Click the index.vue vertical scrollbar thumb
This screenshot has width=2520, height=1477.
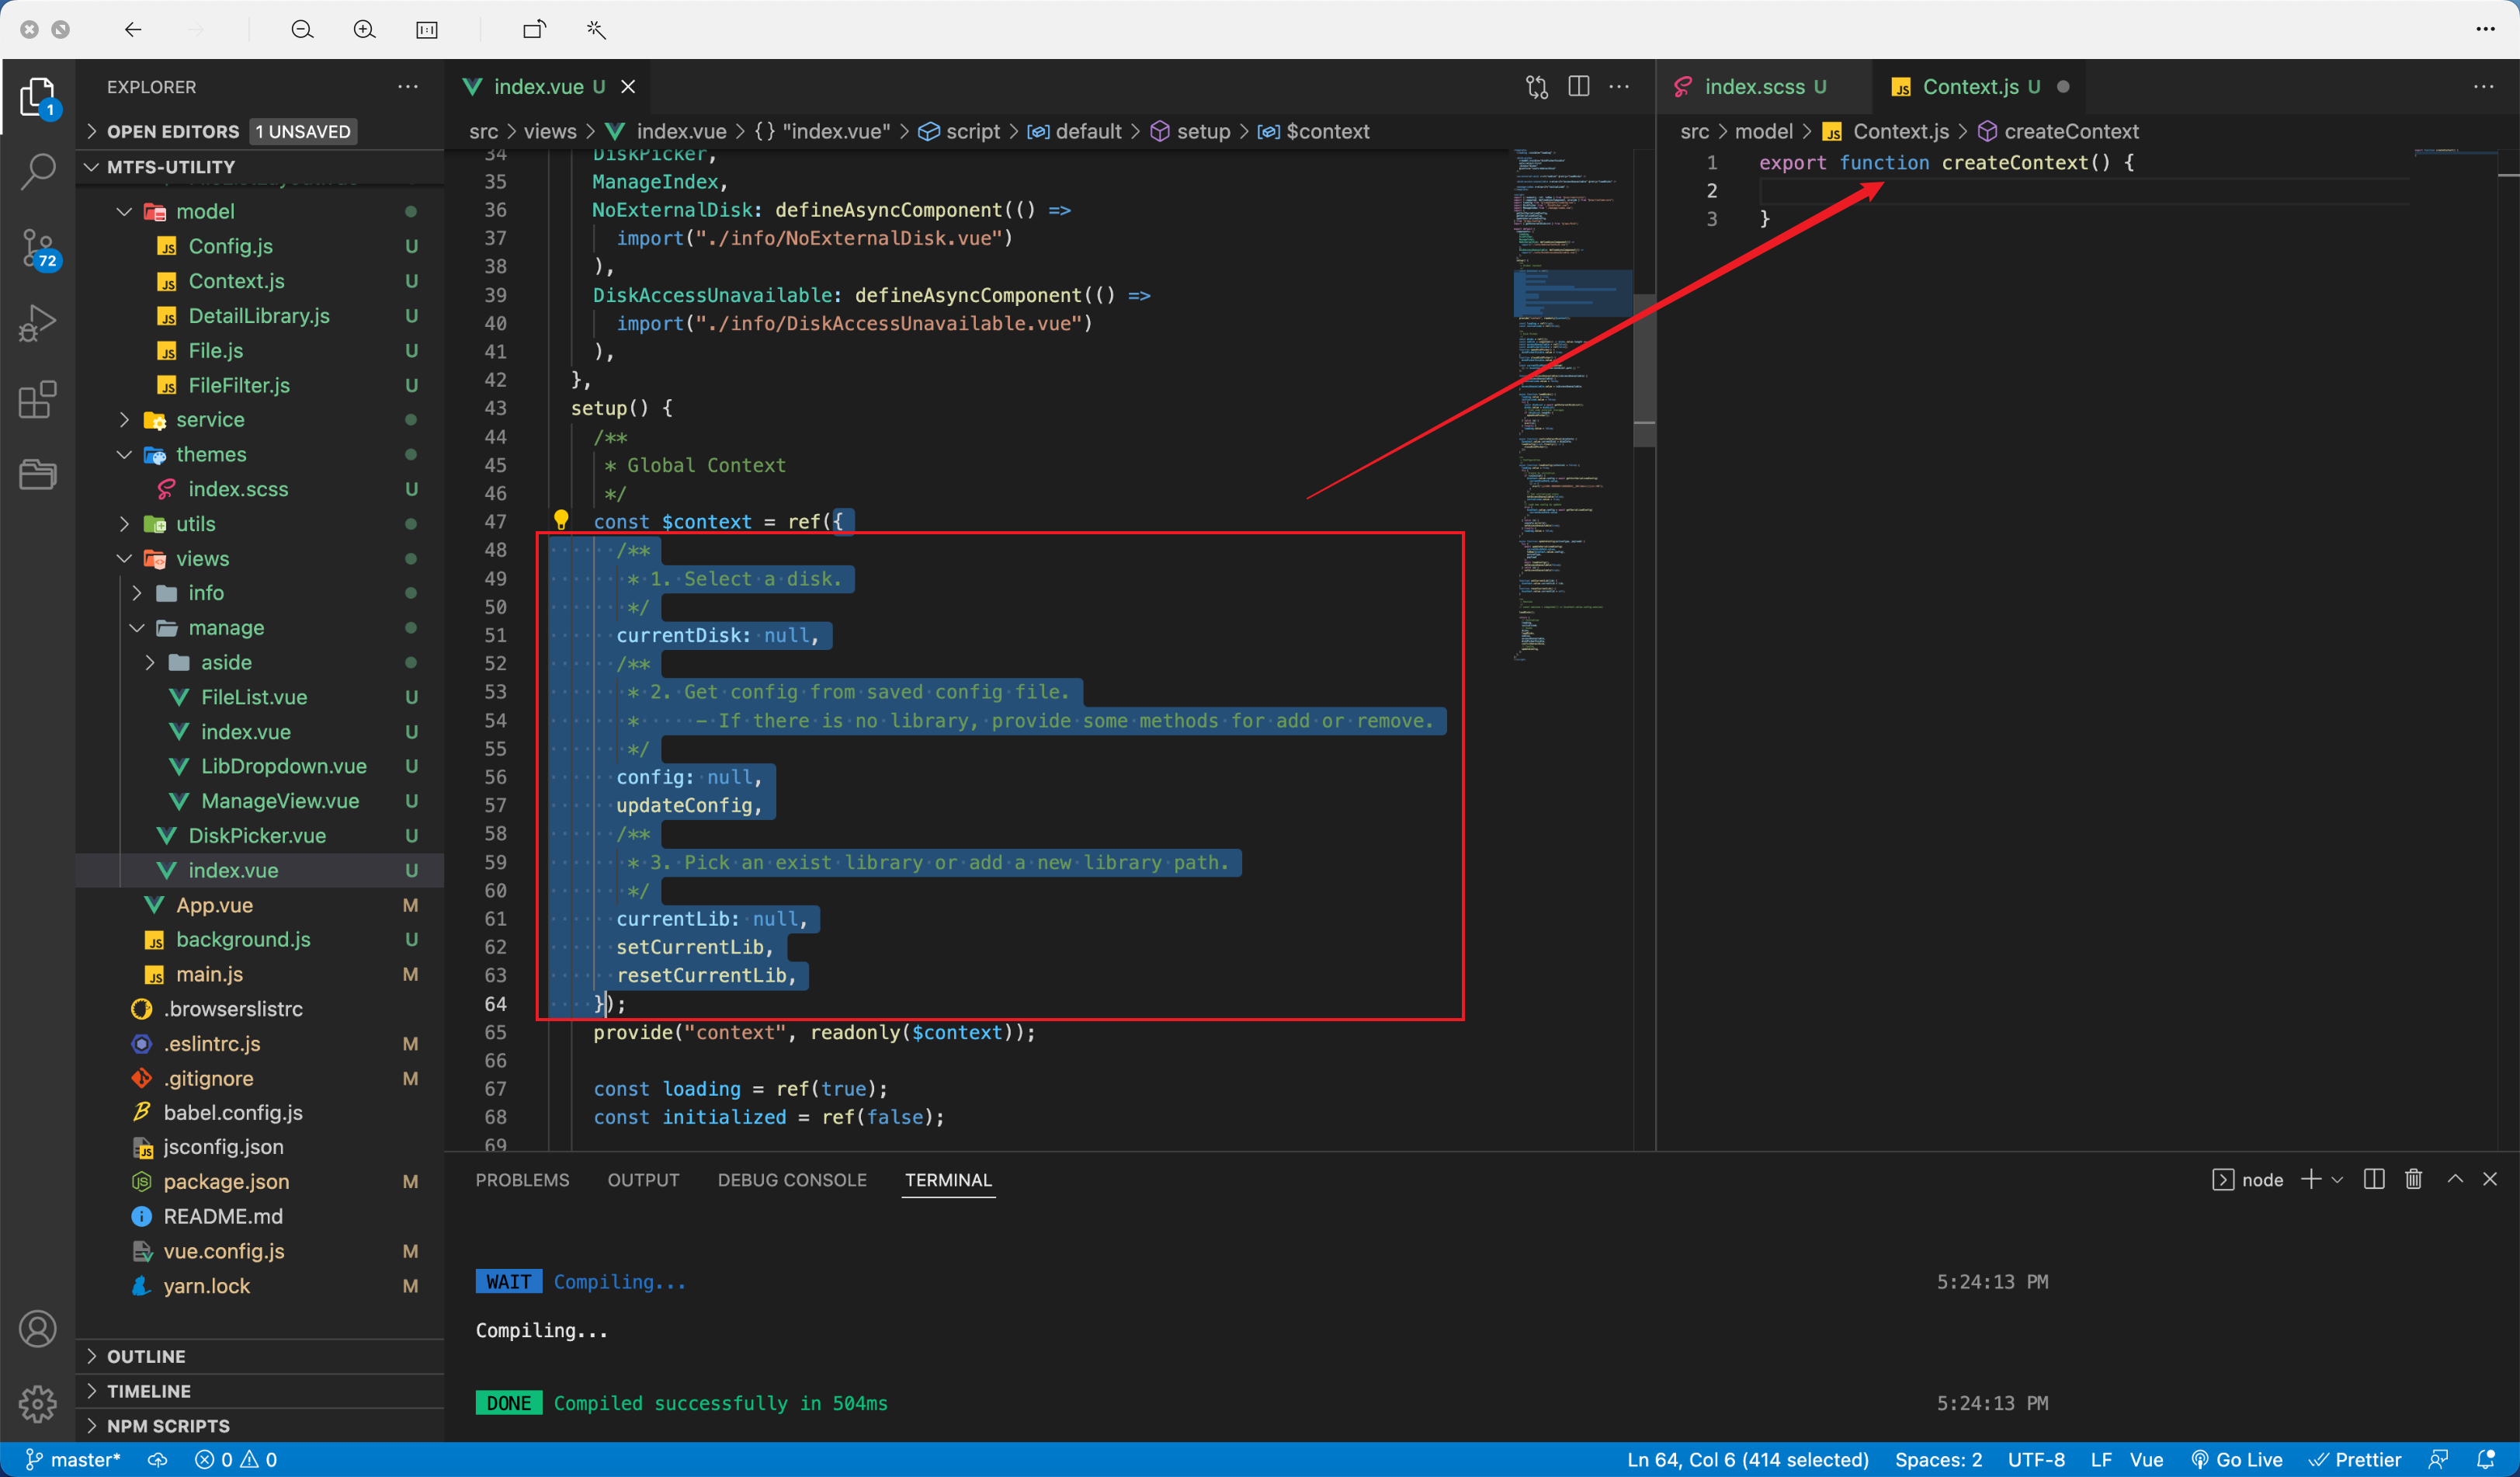coord(1644,370)
